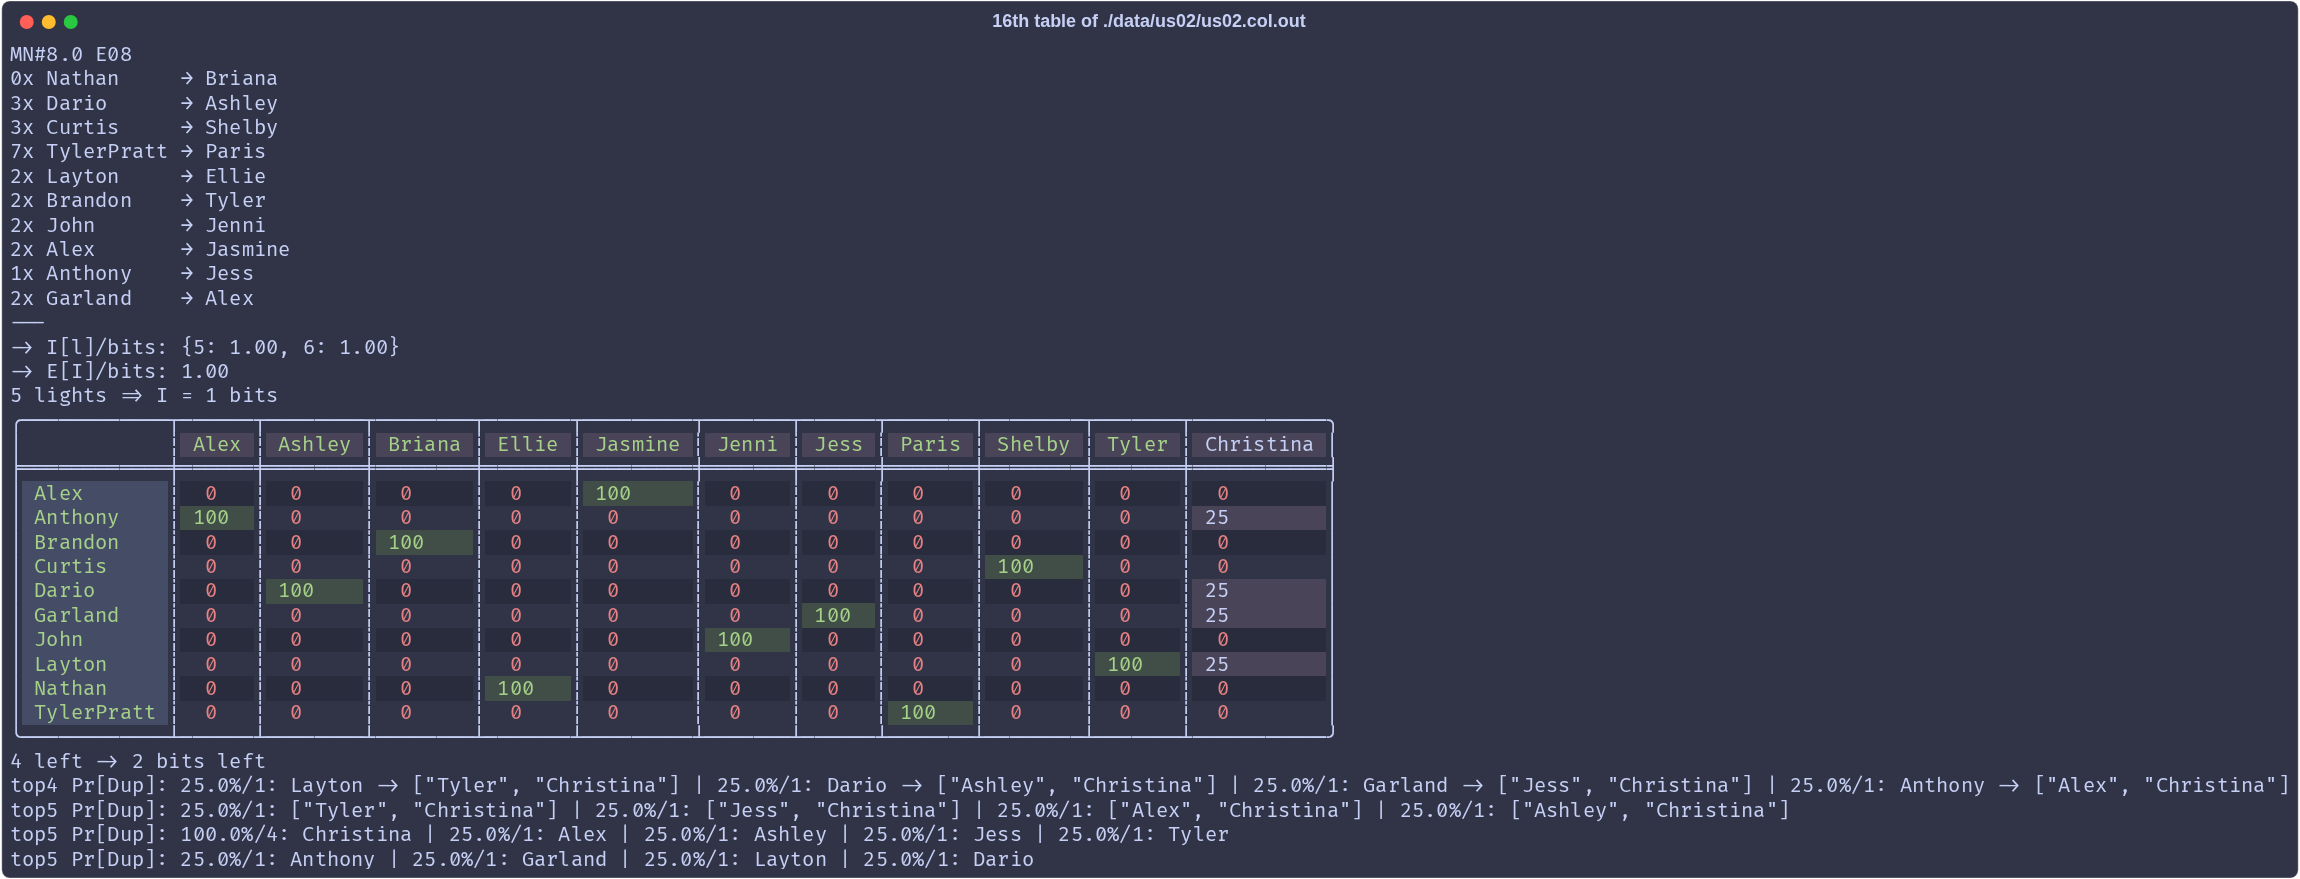The width and height of the screenshot is (2300, 879).
Task: Click the 100 cell in the Layton row
Action: coord(1137,664)
